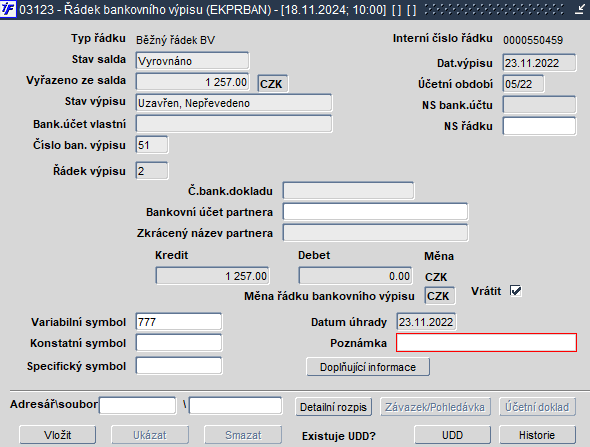
Task: Click the Detailní rozpis button
Action: click(333, 407)
